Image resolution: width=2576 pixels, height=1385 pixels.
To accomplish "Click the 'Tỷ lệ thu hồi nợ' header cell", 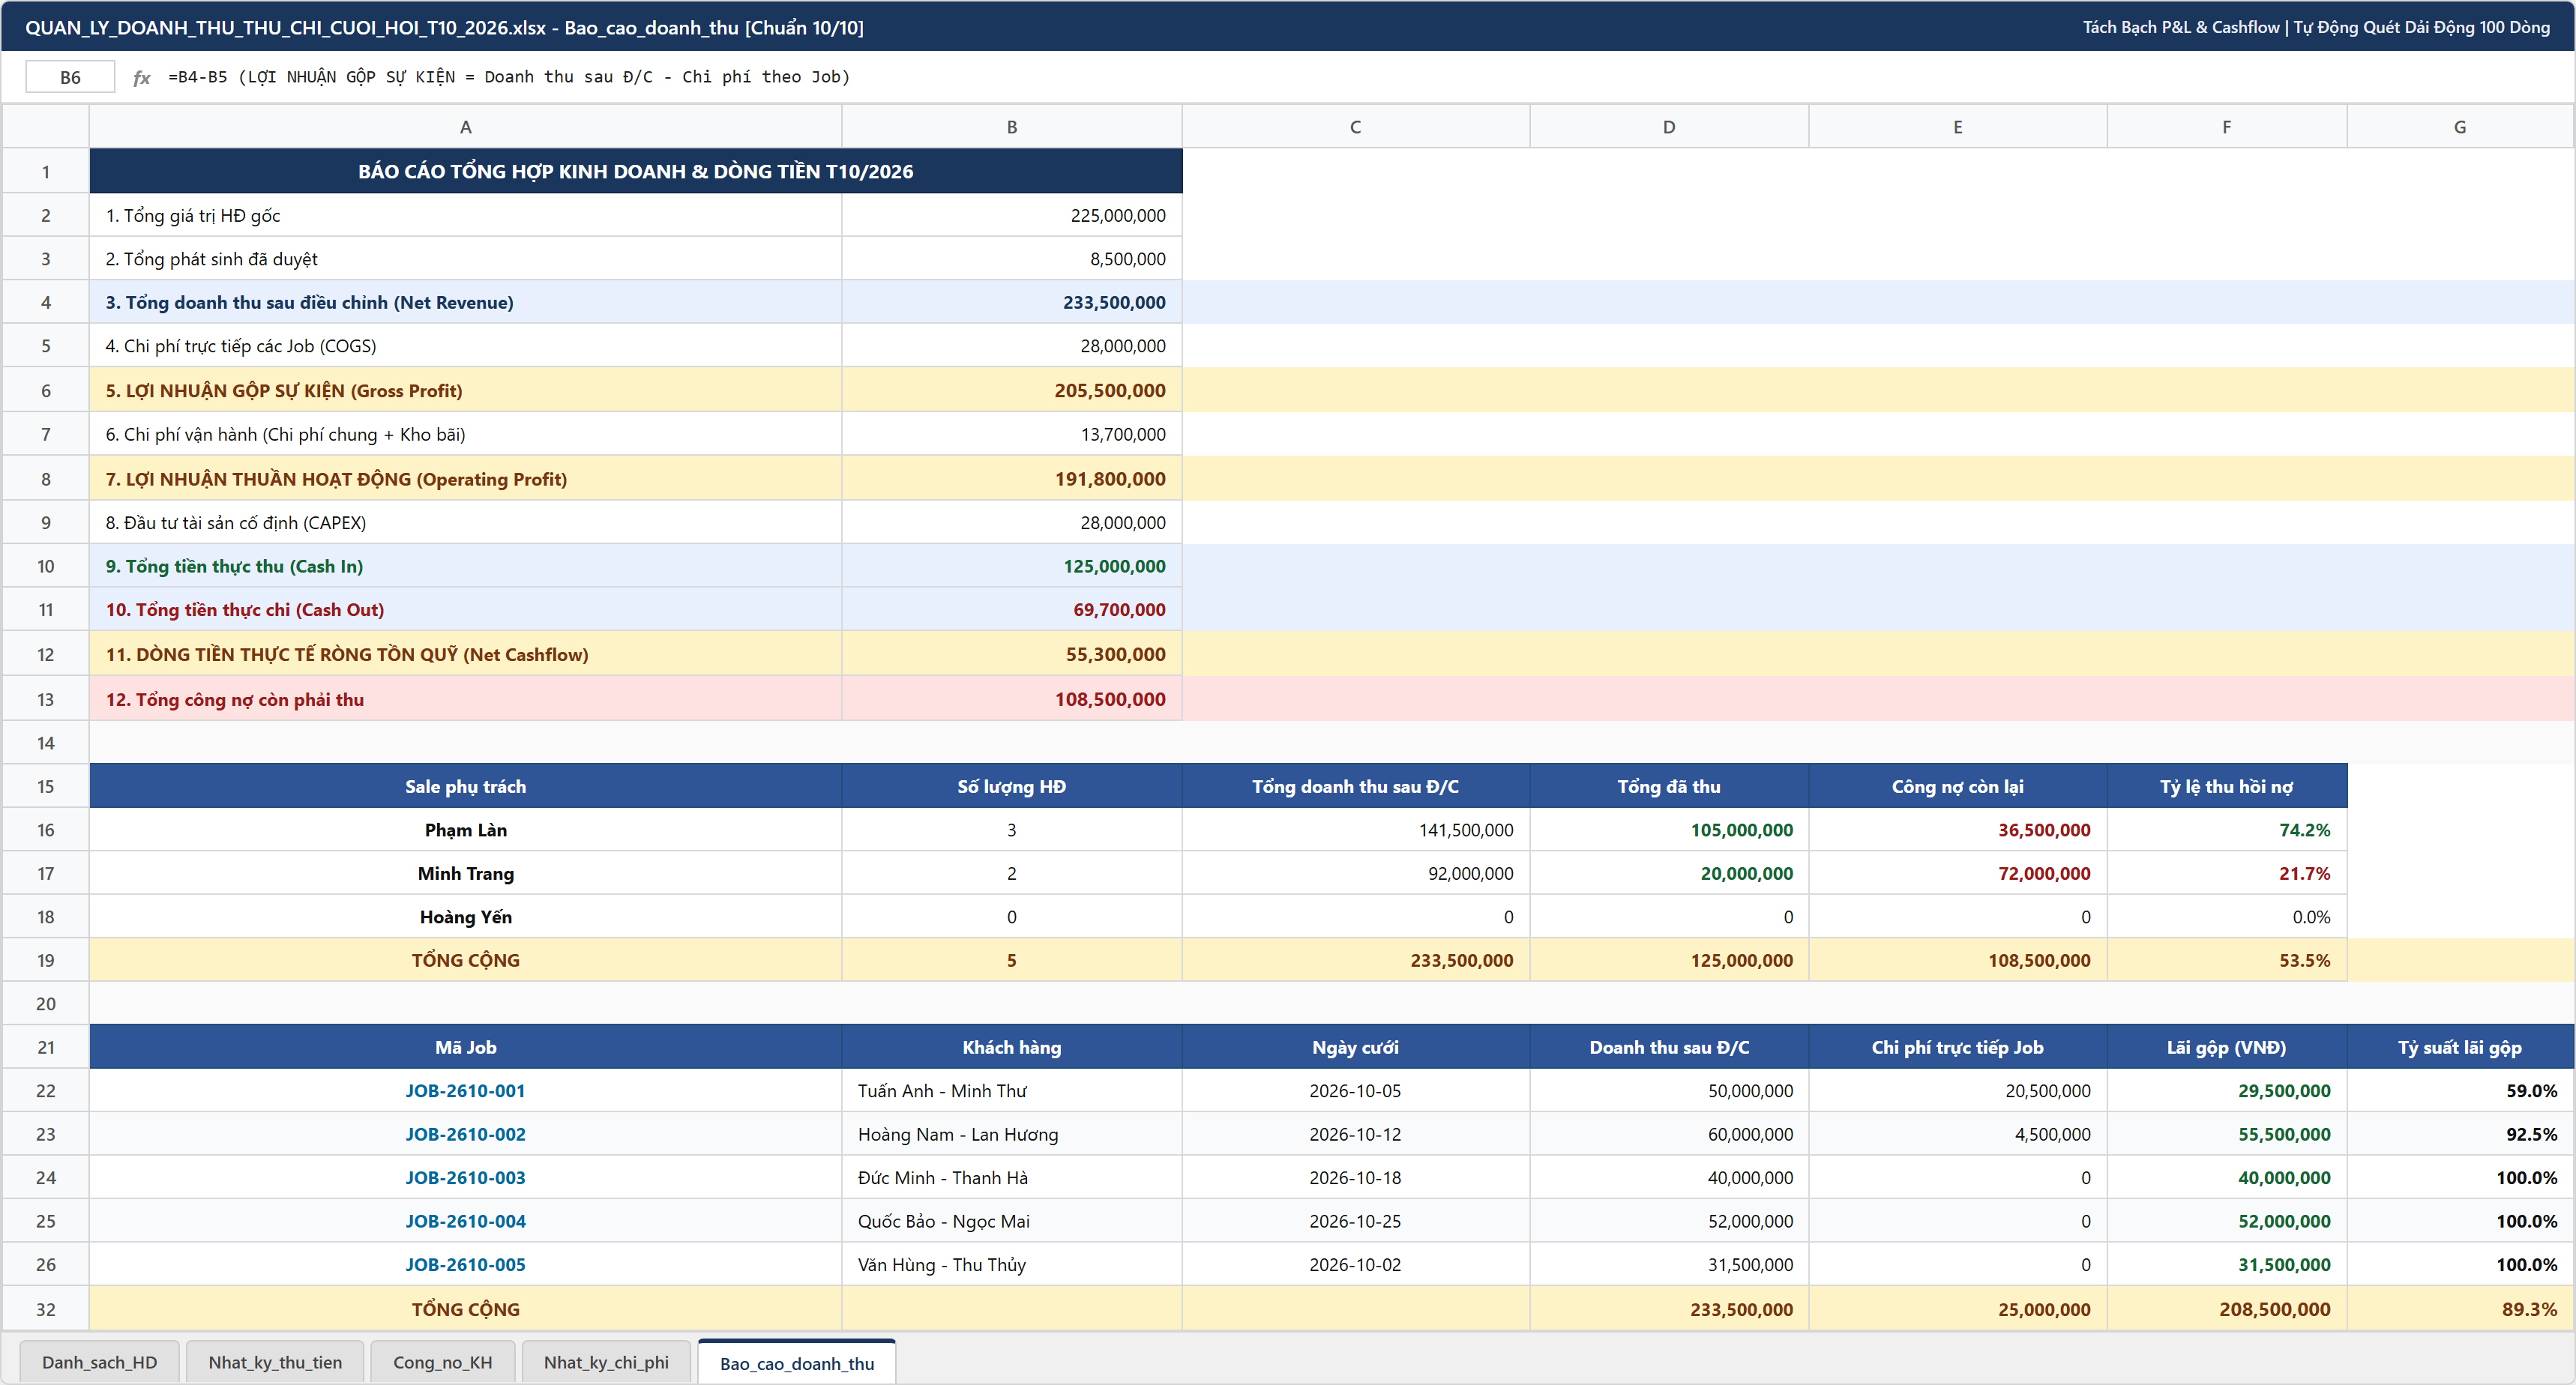I will 2227,786.
